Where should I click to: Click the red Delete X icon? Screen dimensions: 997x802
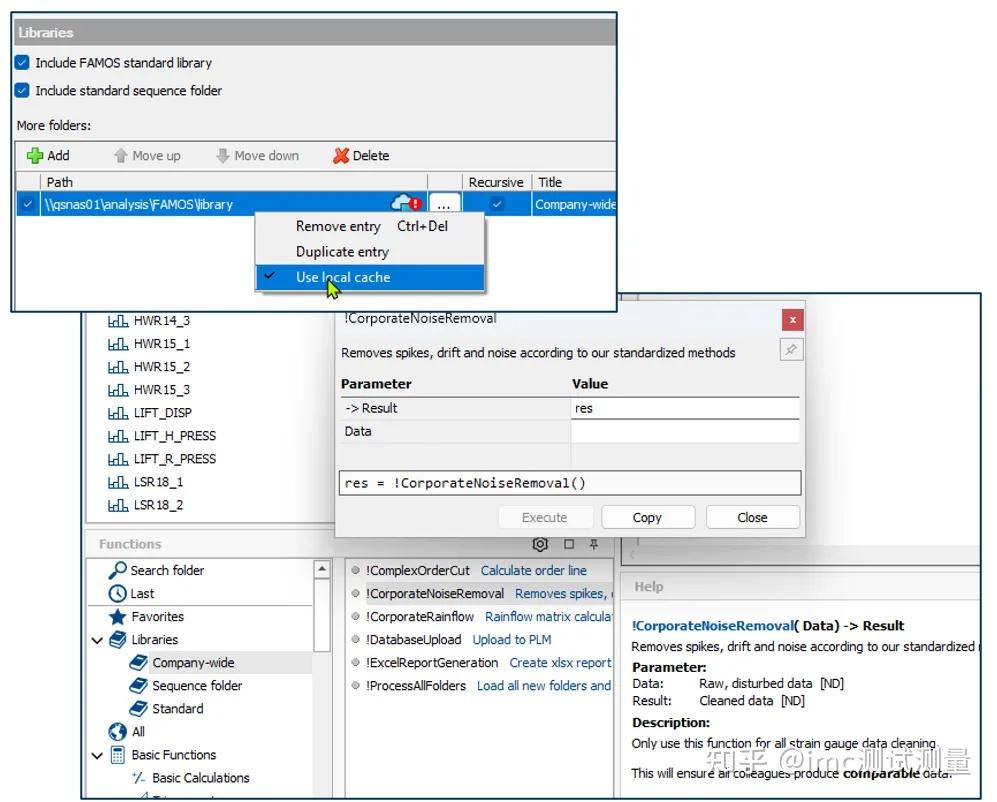[341, 156]
